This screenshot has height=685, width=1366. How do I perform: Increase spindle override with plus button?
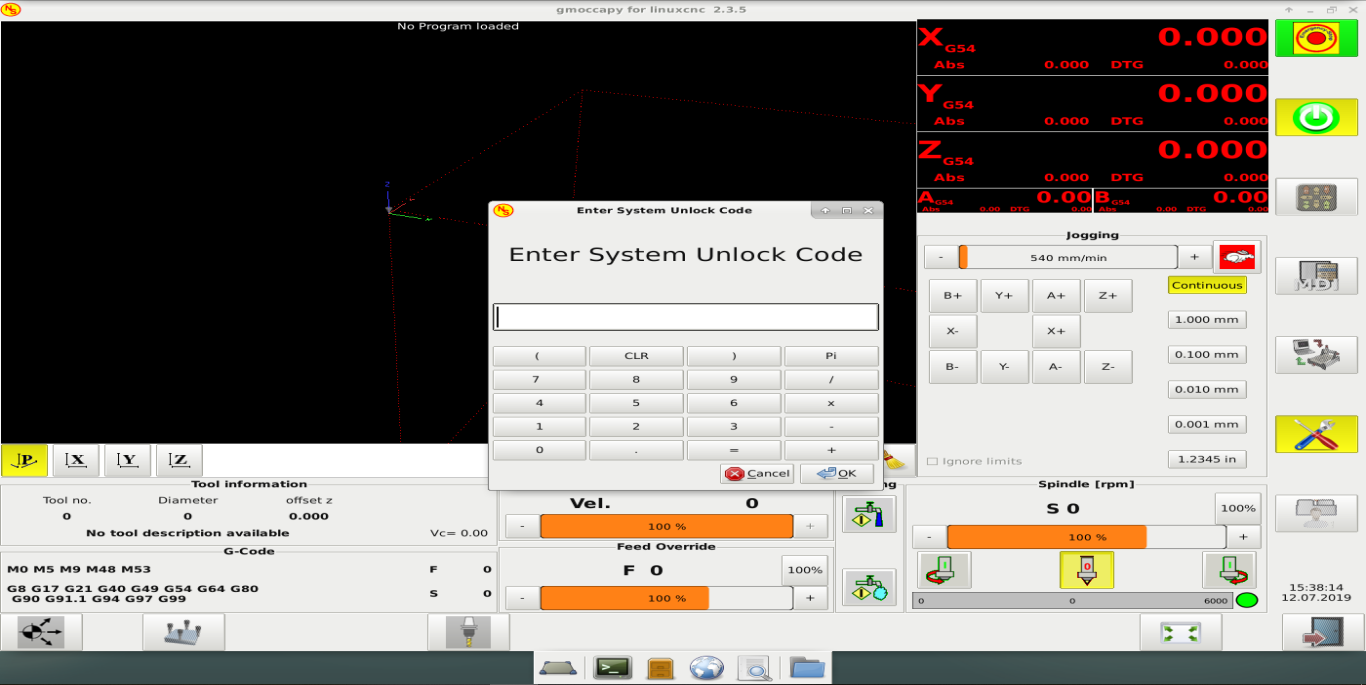click(1242, 537)
